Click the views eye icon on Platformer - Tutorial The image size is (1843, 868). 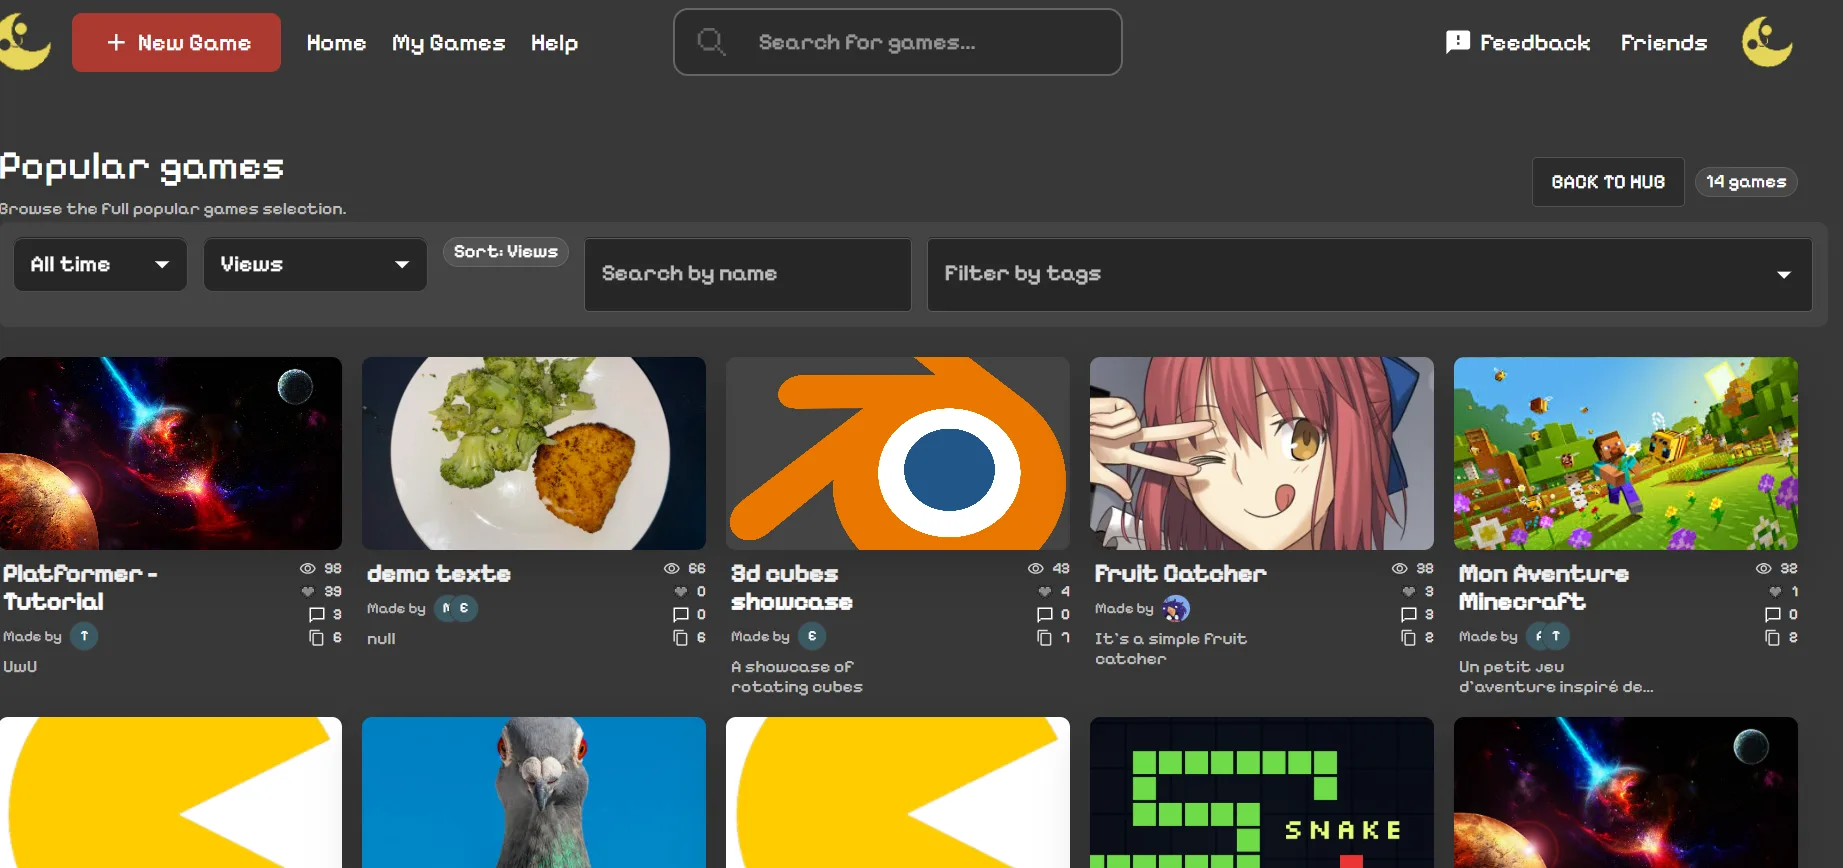point(307,568)
